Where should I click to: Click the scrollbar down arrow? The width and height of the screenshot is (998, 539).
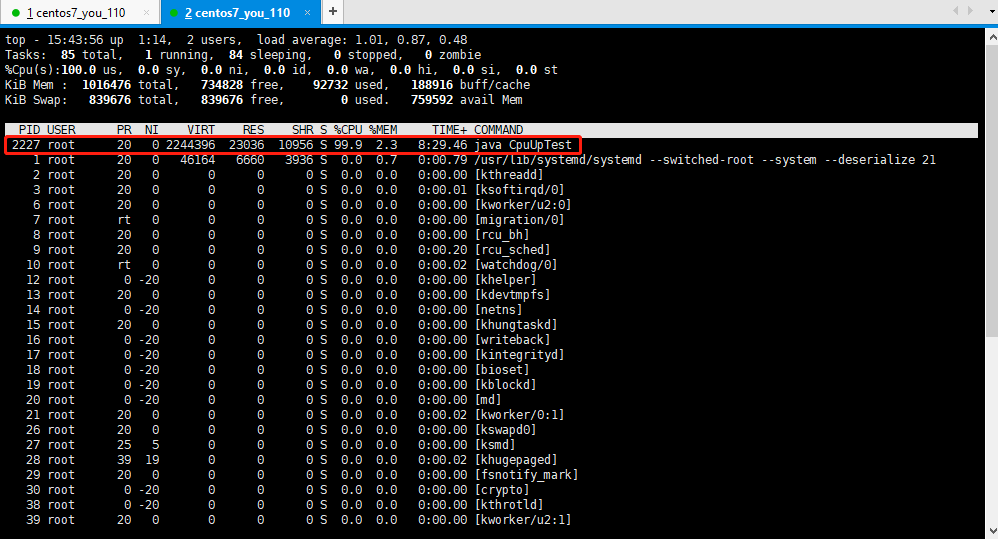pos(992,530)
